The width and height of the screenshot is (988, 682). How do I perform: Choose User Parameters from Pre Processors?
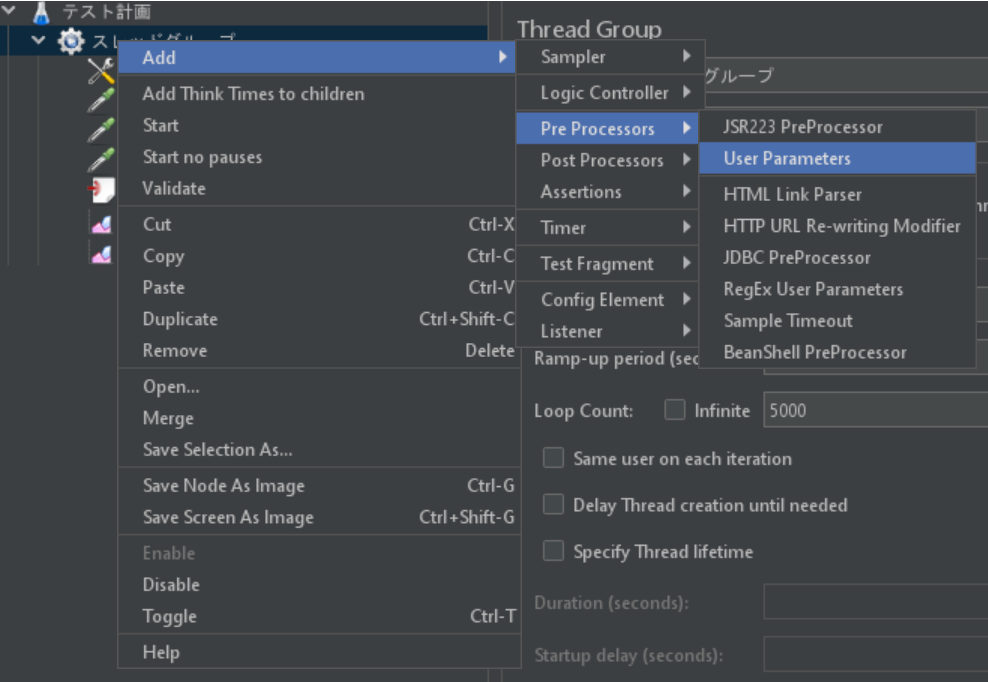pos(786,158)
